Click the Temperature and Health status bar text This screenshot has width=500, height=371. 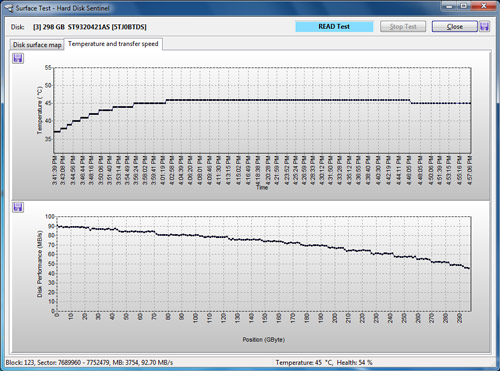(x=324, y=362)
